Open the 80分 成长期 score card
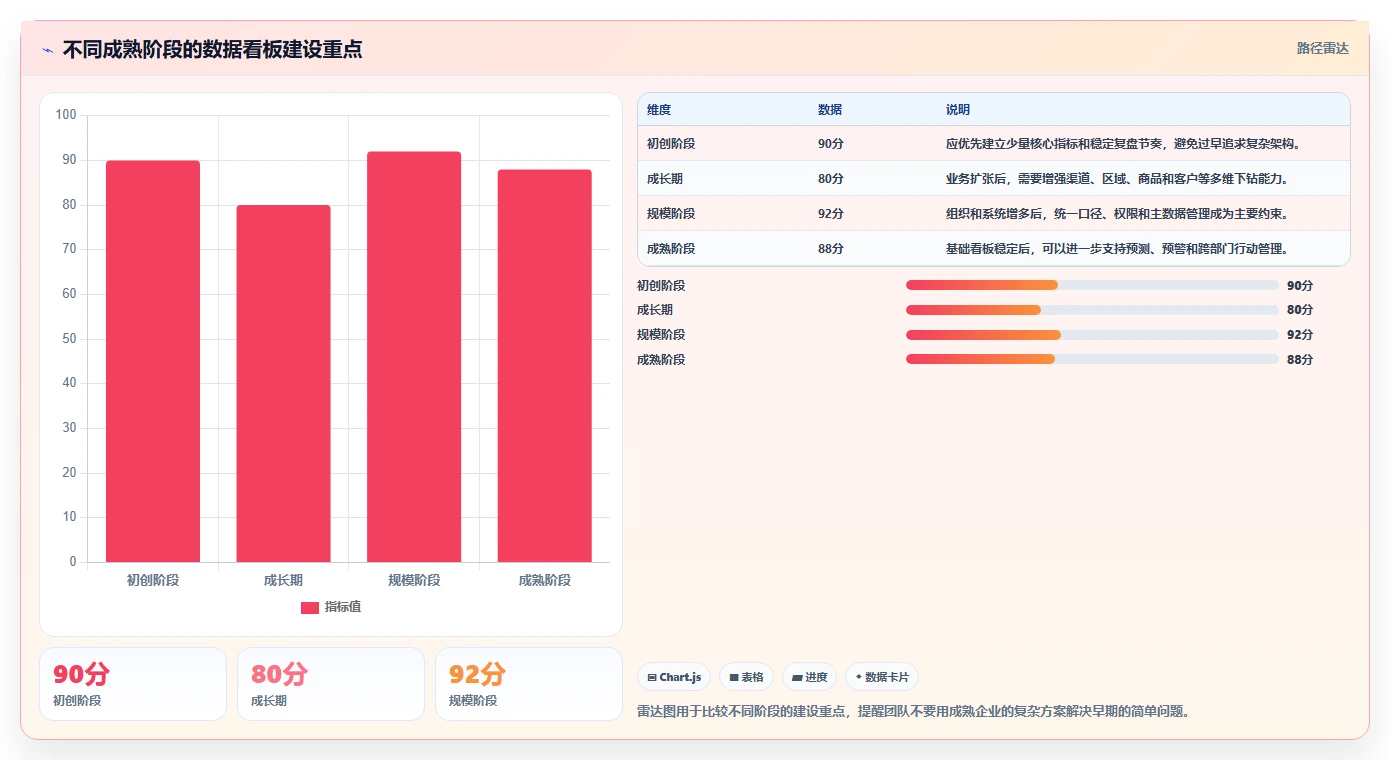 [331, 684]
